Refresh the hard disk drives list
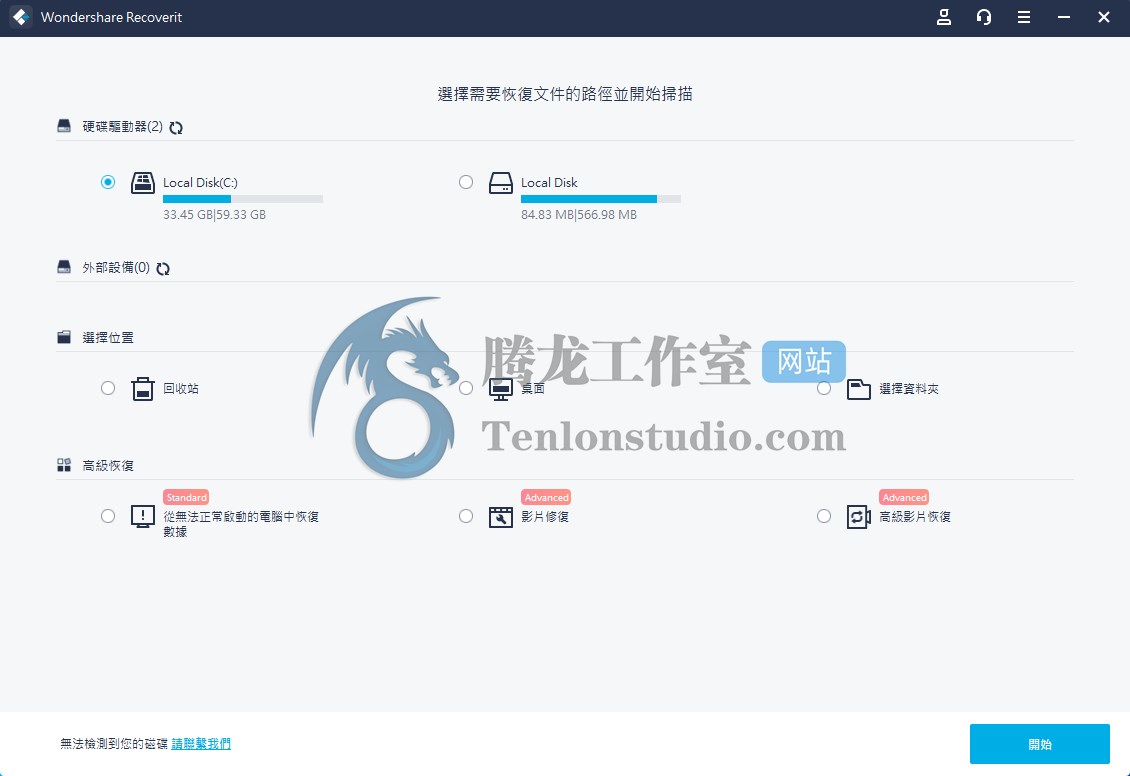Viewport: 1130px width, 776px height. [176, 128]
